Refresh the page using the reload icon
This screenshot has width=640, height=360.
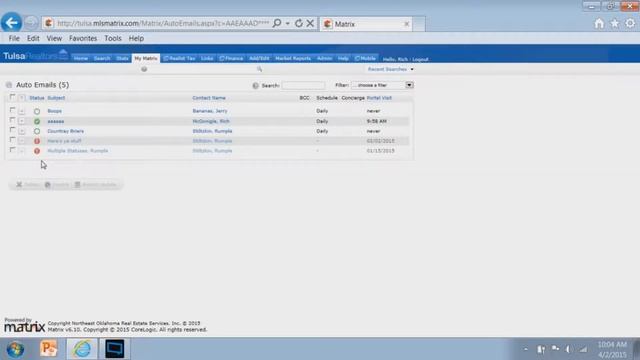point(299,23)
